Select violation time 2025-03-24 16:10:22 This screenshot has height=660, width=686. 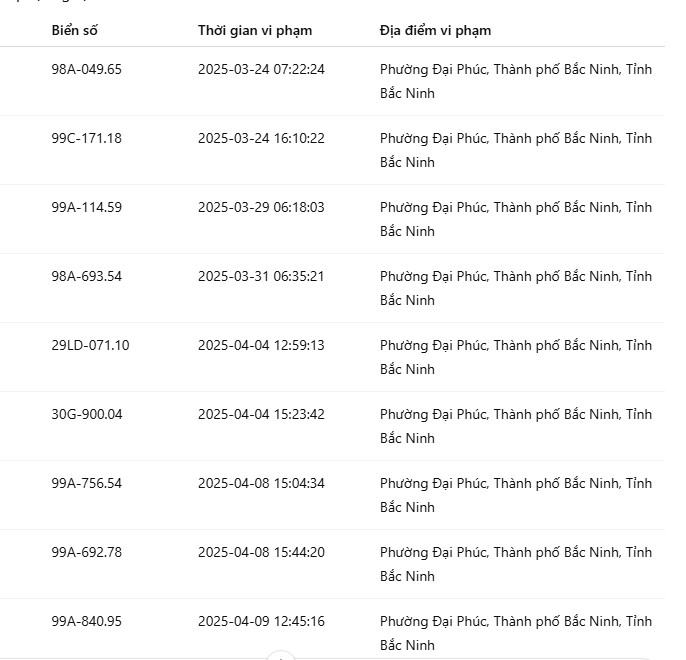point(261,138)
